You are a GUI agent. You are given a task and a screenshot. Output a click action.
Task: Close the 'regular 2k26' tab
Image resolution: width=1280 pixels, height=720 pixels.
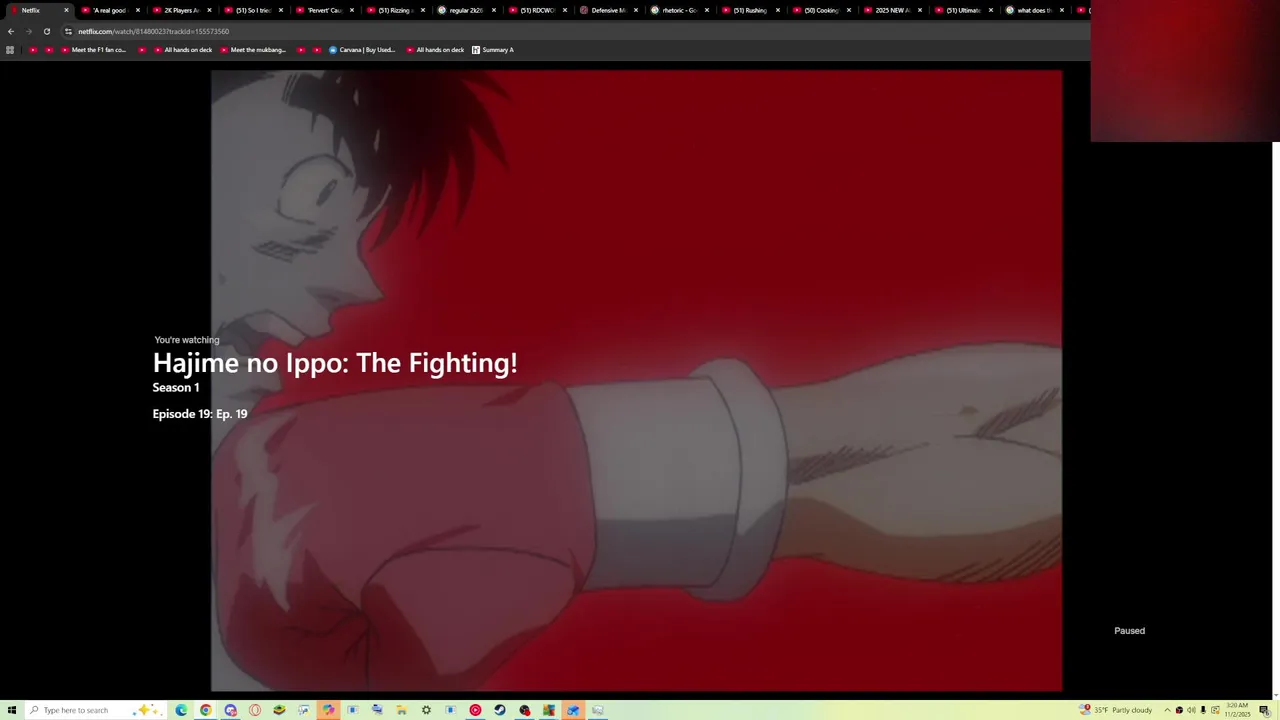493,10
